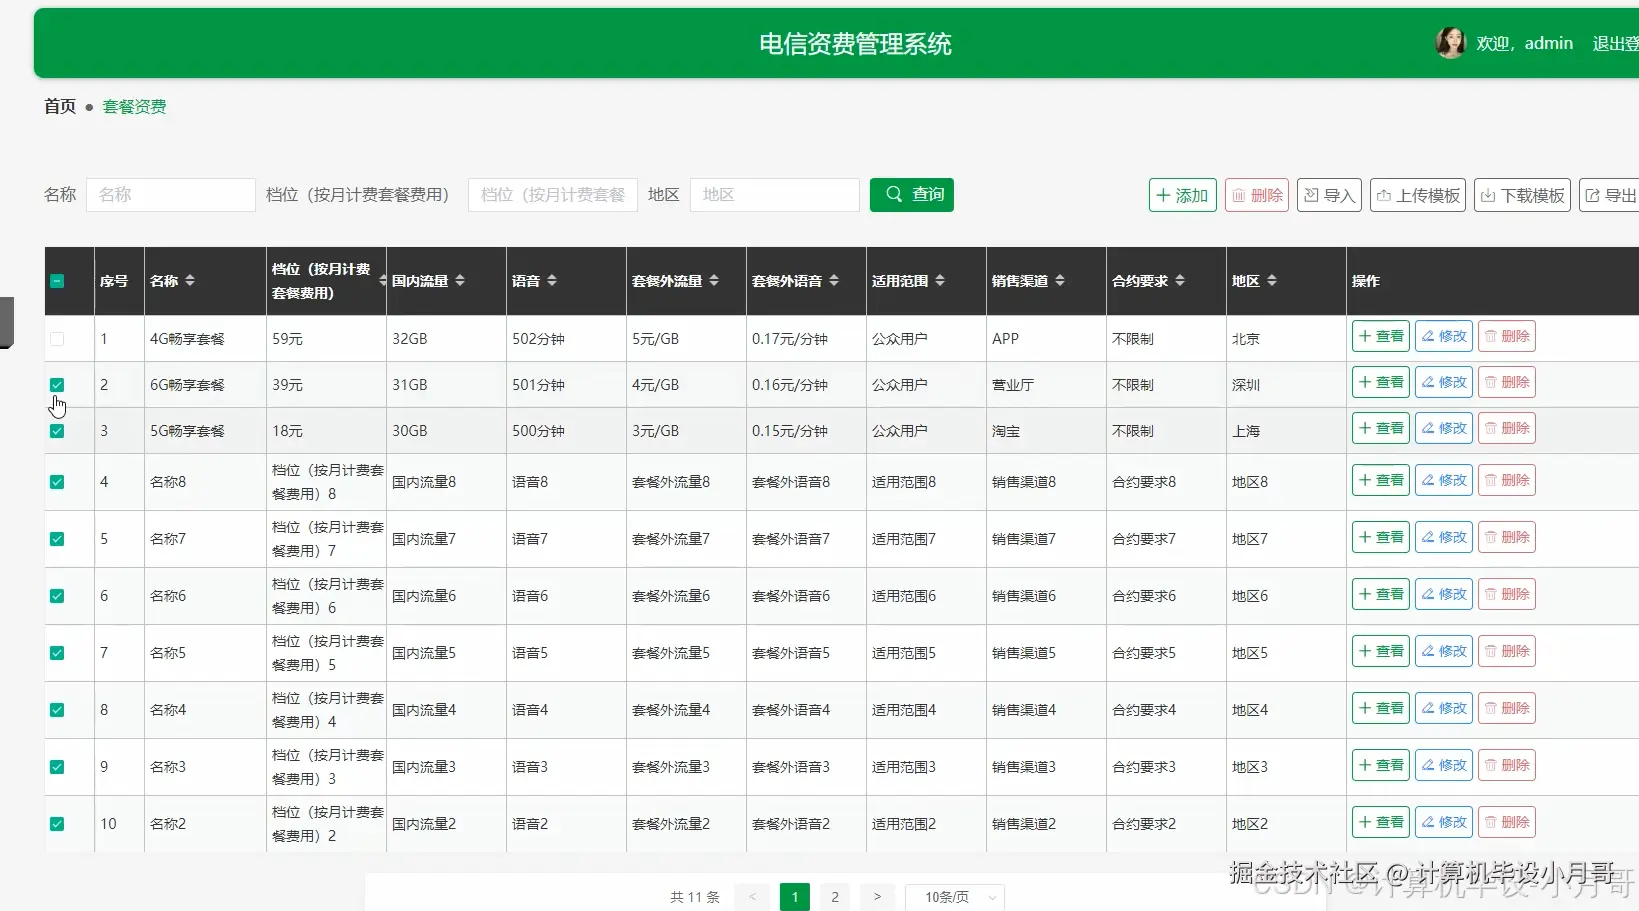Toggle the select-all checkbox in table header

[x=57, y=281]
